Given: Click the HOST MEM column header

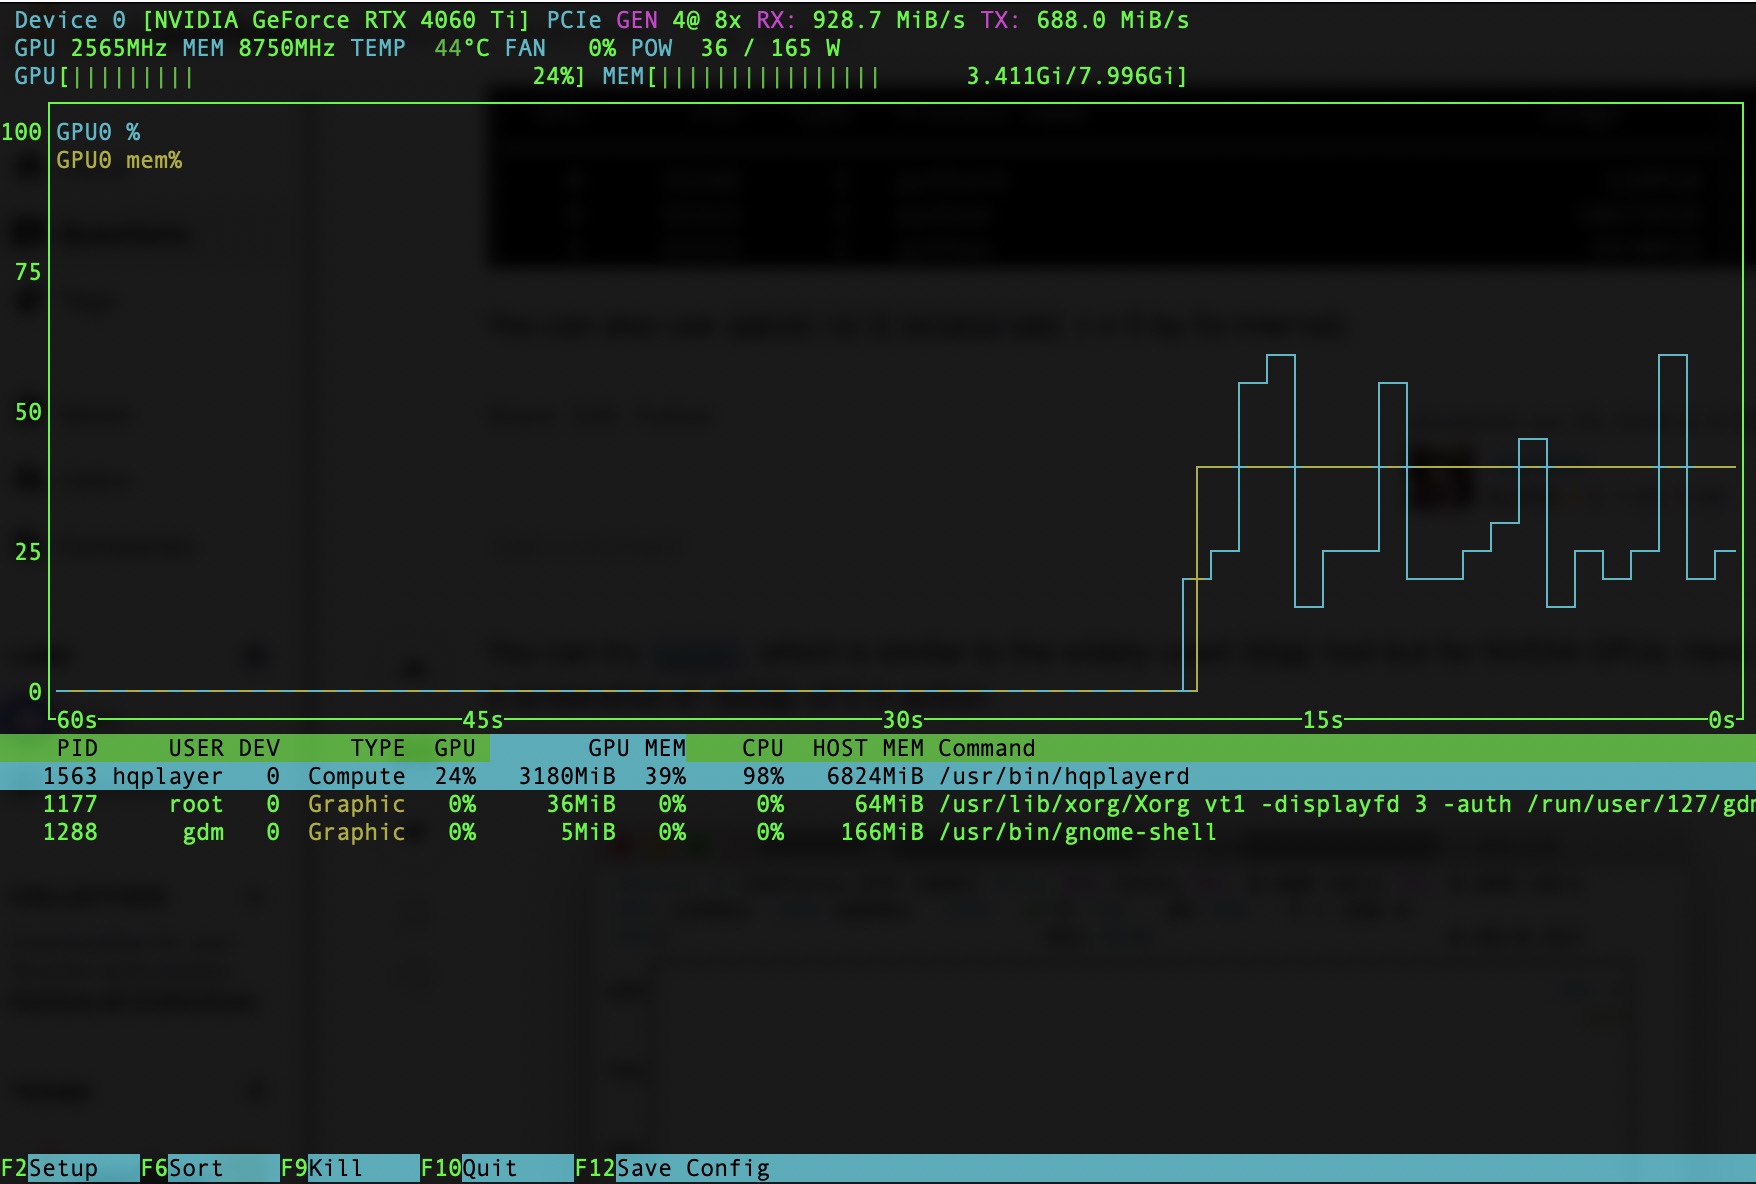Looking at the screenshot, I should tap(868, 748).
